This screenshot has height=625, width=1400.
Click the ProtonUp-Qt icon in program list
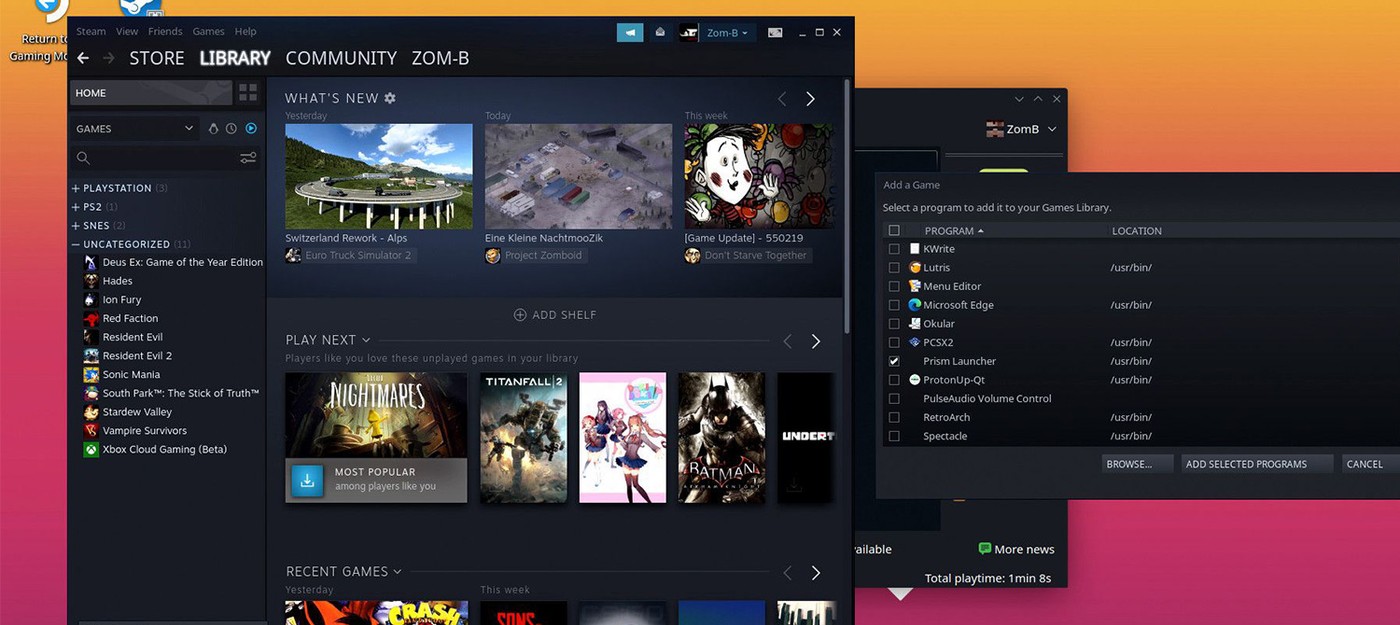point(914,380)
